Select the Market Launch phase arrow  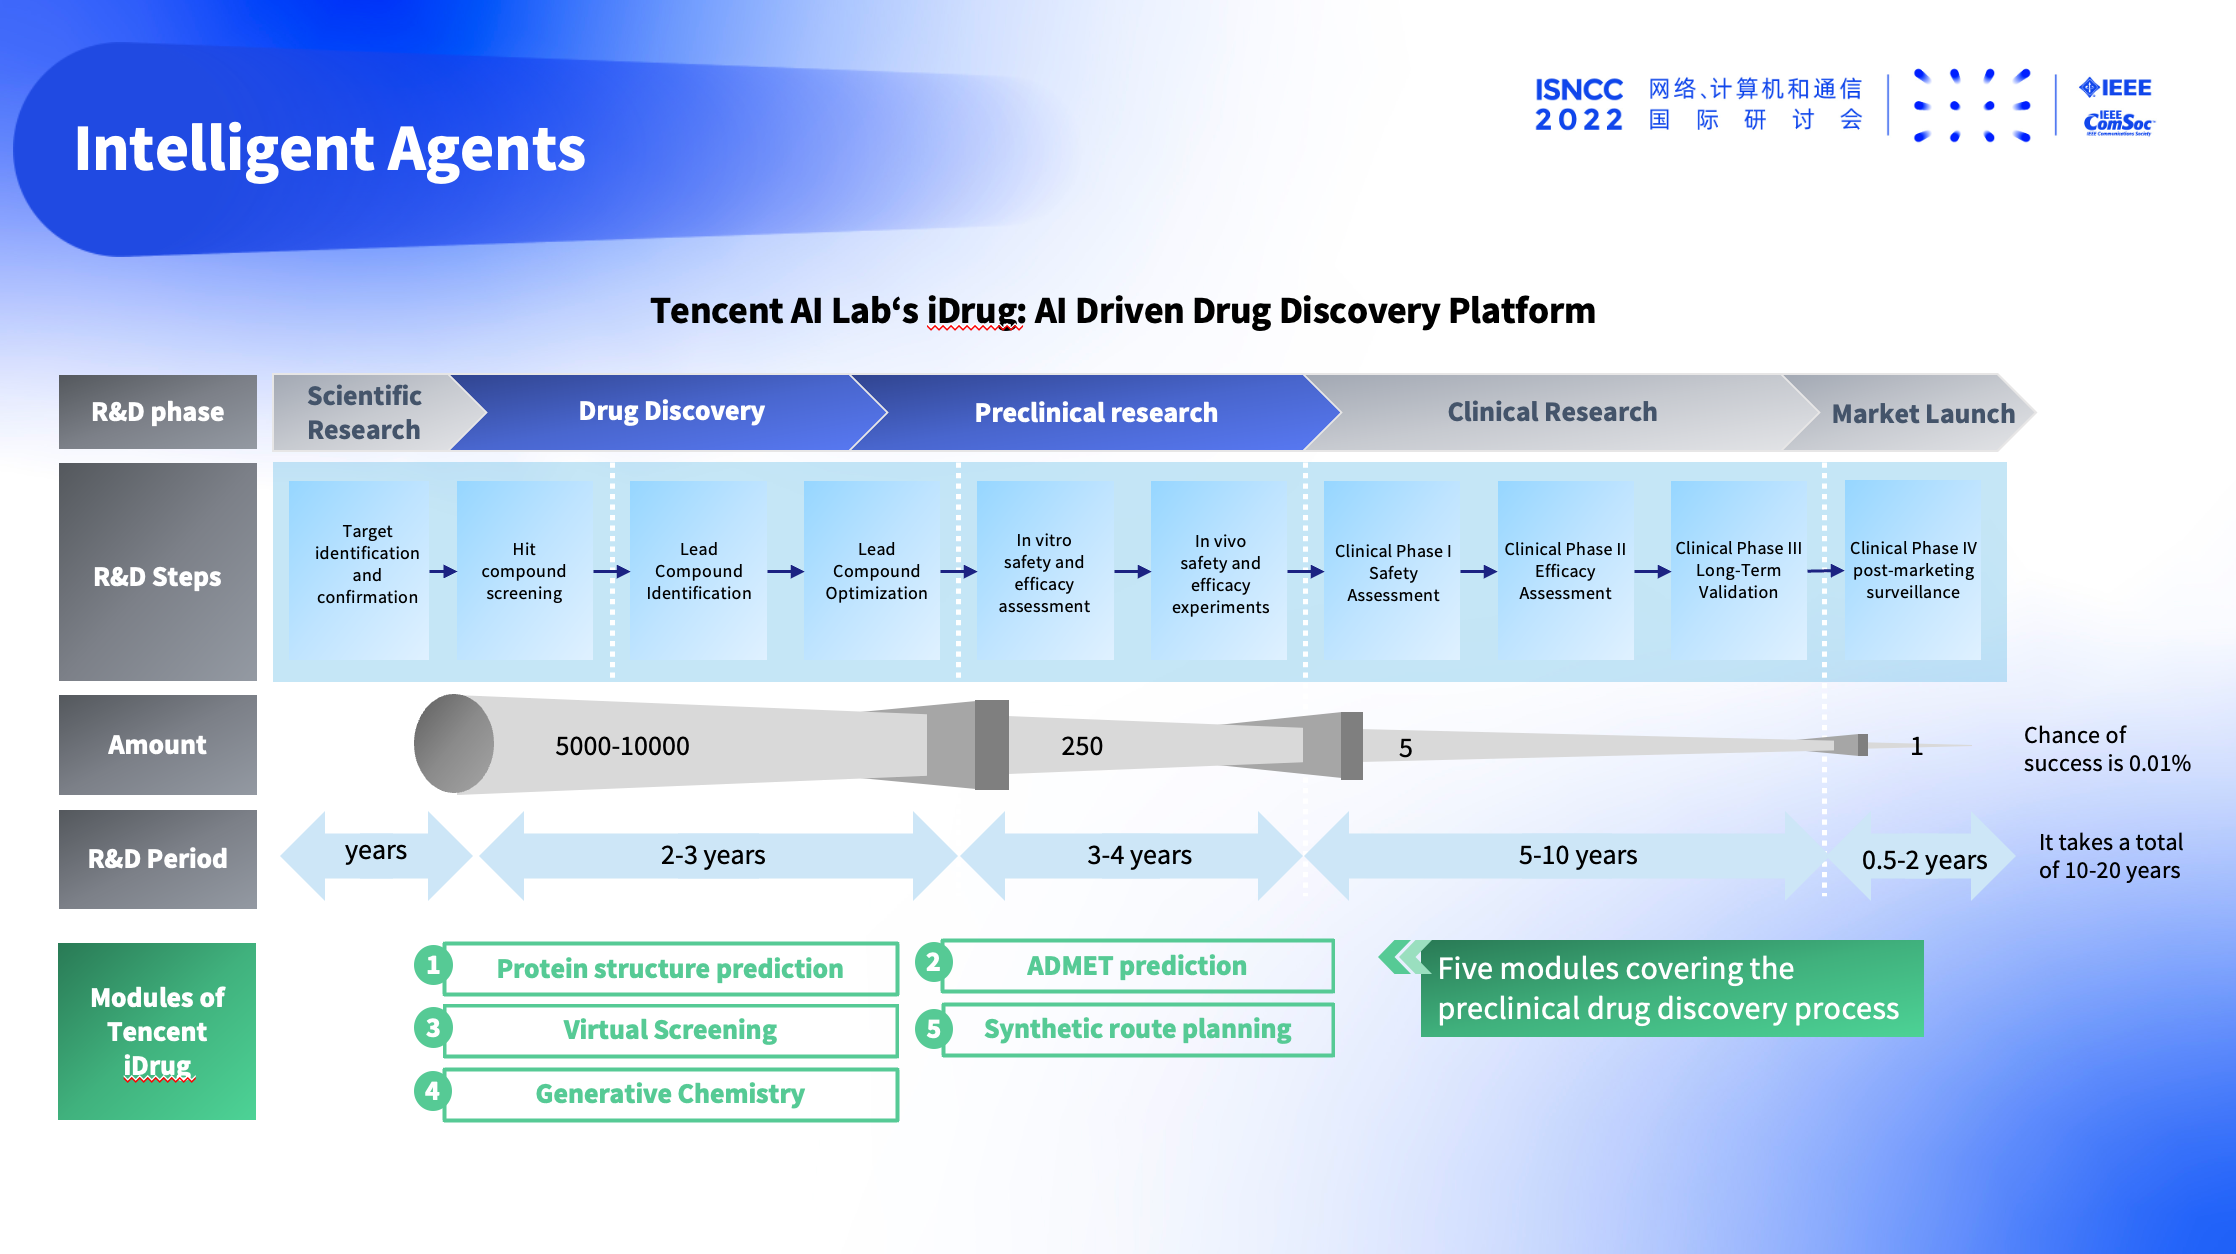tap(1910, 413)
